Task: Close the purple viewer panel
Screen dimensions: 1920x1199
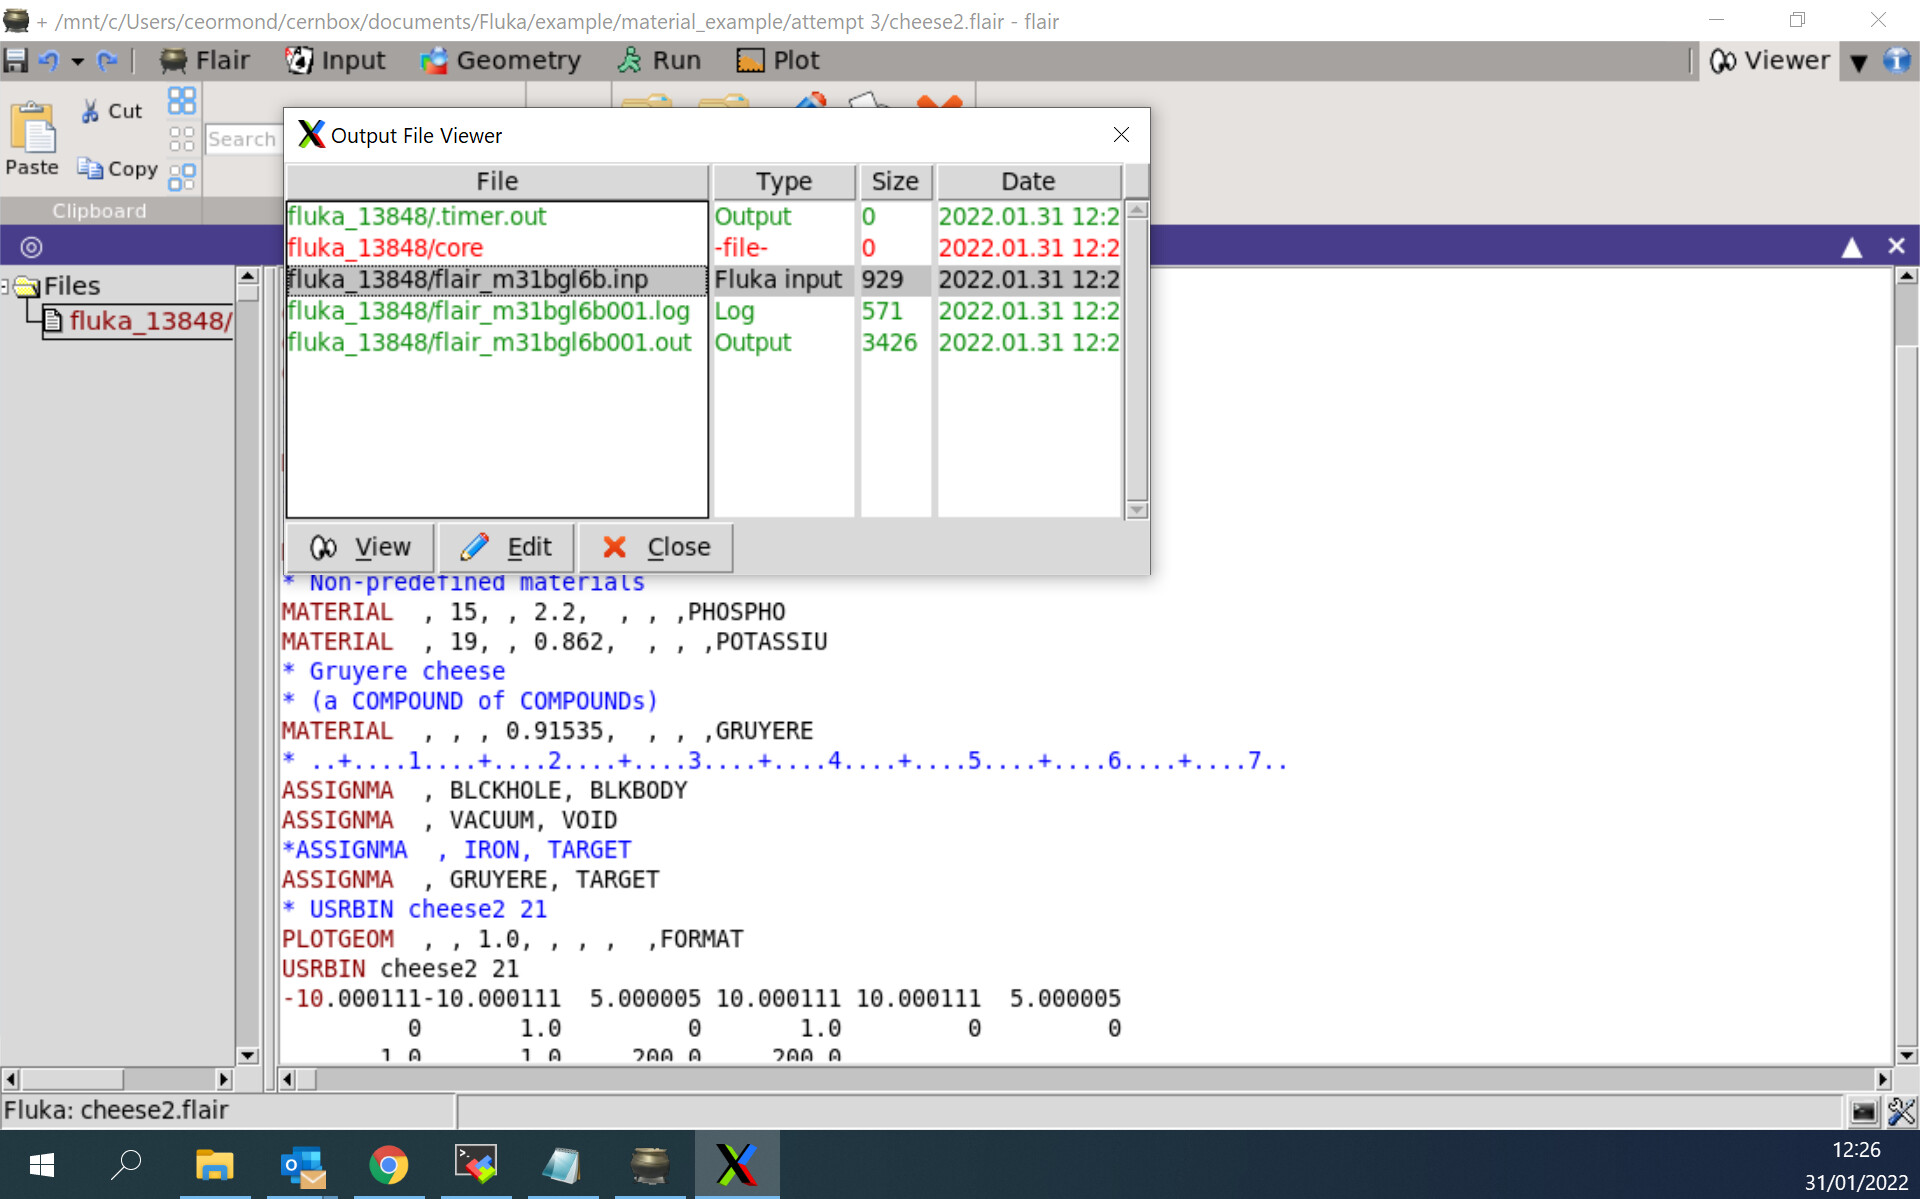Action: tap(1896, 246)
